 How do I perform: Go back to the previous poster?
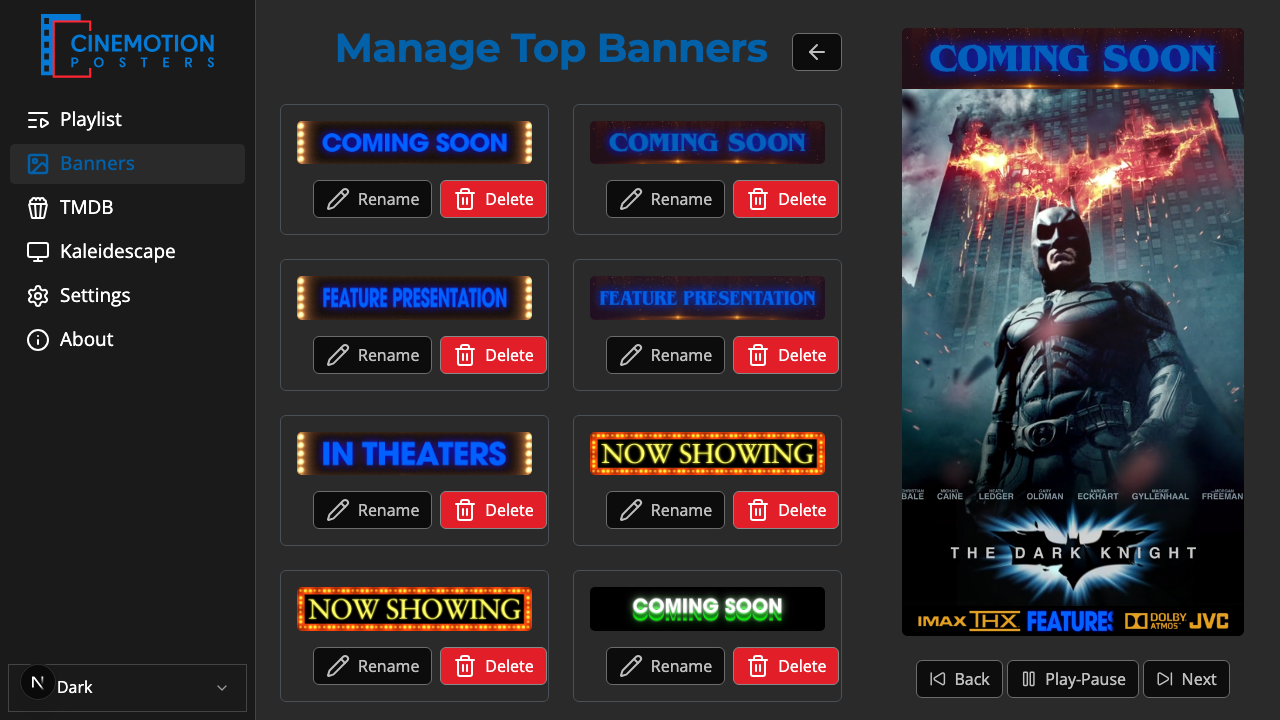pyautogui.click(x=960, y=679)
